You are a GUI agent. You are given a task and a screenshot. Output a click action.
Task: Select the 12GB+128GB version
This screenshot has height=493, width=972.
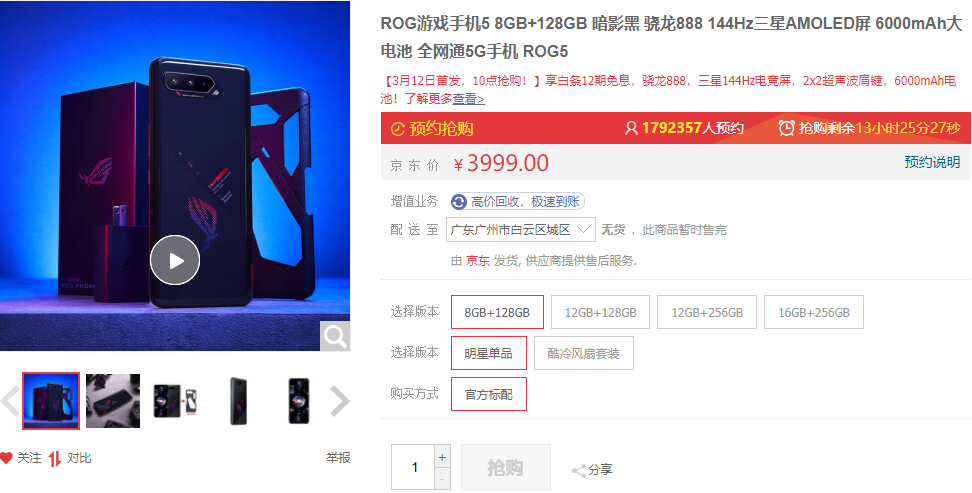[x=600, y=312]
